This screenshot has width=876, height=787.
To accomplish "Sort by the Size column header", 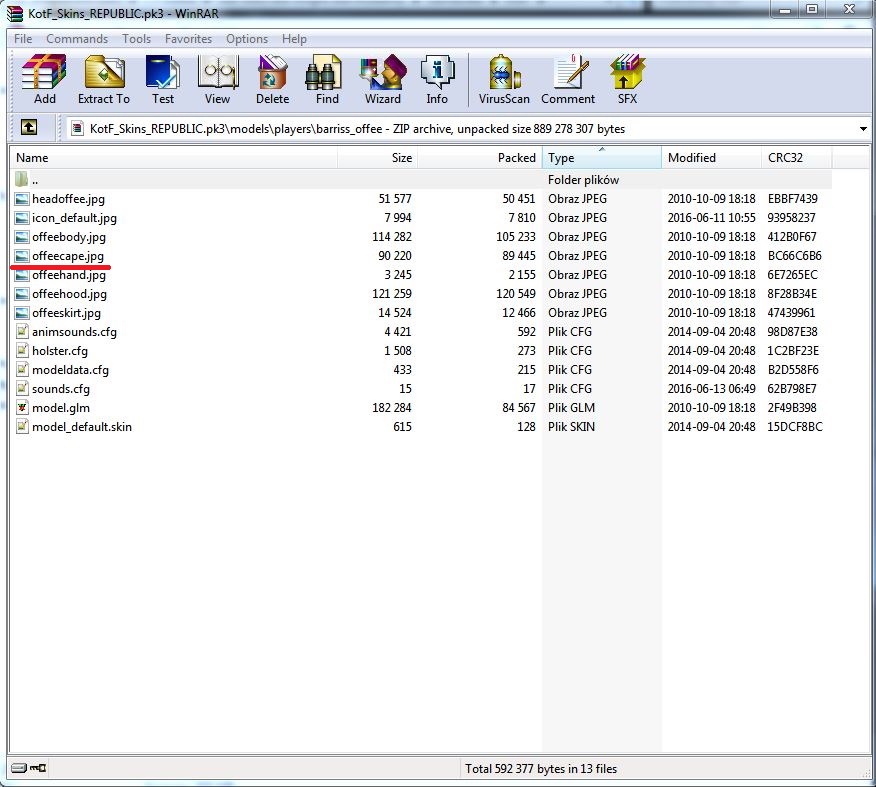I will point(378,158).
